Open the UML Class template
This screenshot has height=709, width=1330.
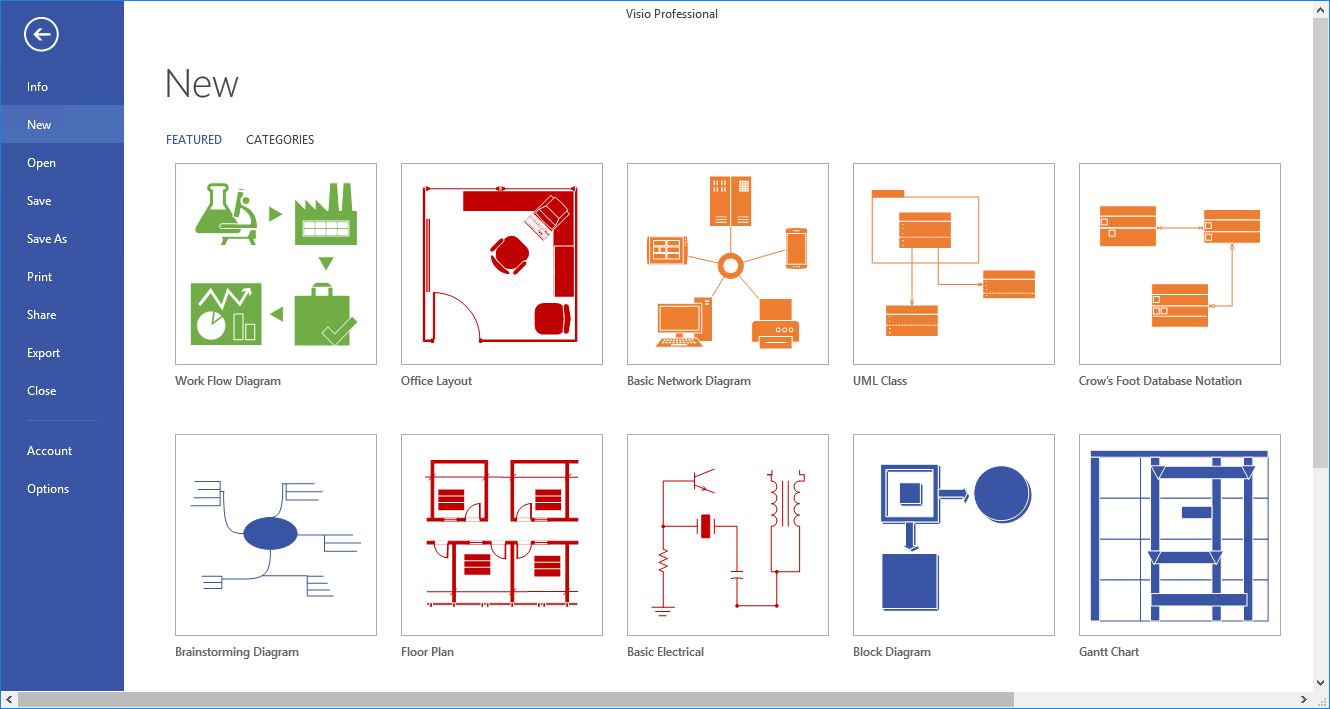pos(953,263)
